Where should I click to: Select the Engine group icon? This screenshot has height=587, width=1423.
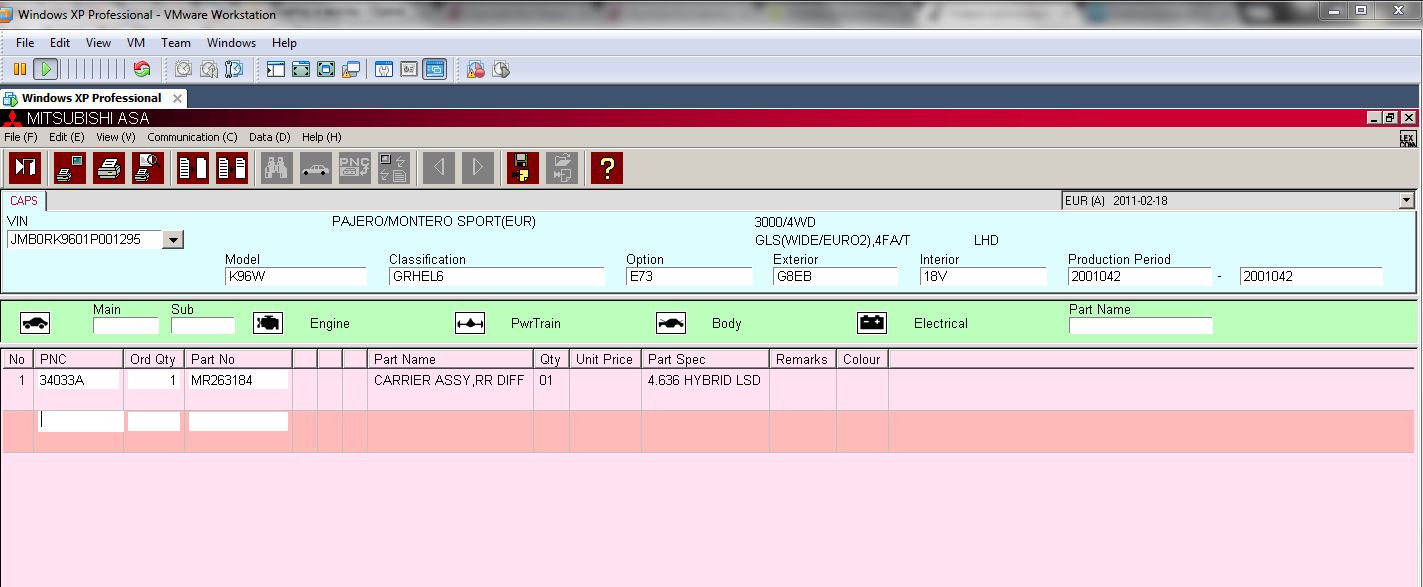[x=268, y=323]
